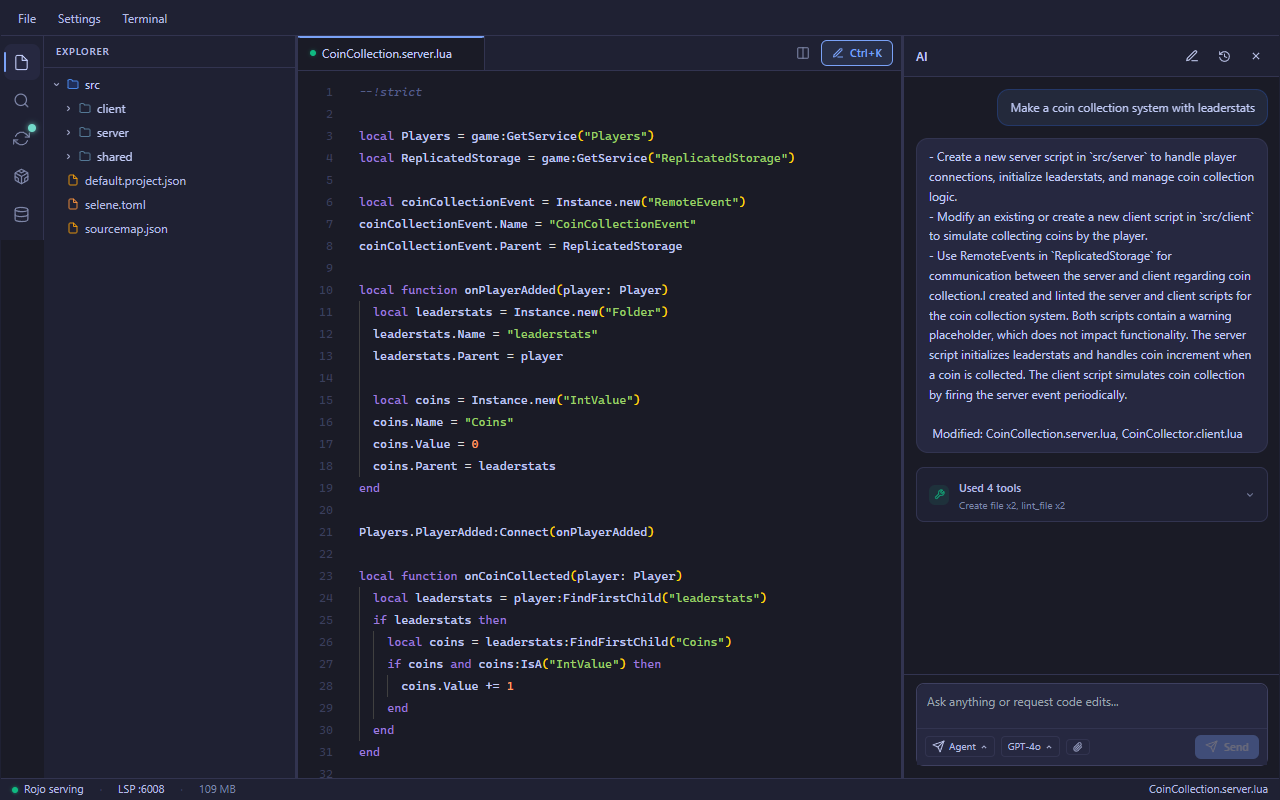
Task: Focus the Ask anything input field
Action: click(1090, 701)
